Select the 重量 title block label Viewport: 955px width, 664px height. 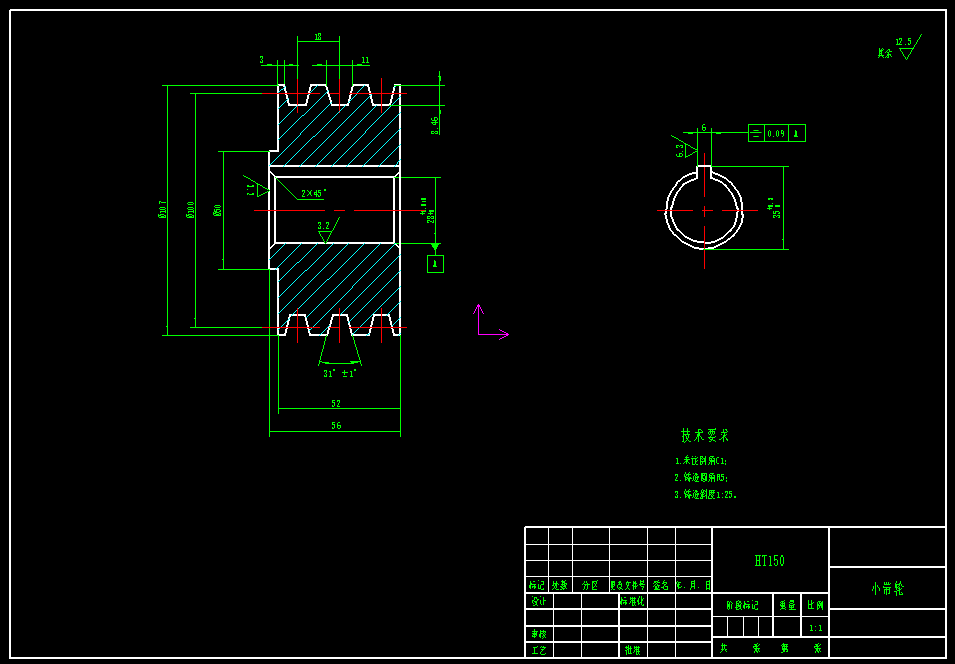click(x=788, y=606)
